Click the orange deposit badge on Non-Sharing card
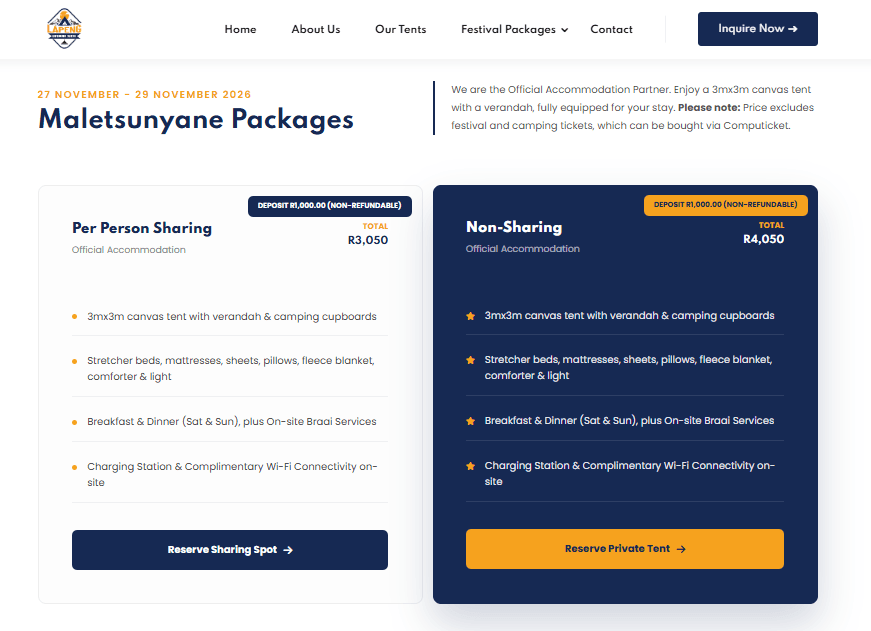The image size is (871, 631). tap(725, 205)
